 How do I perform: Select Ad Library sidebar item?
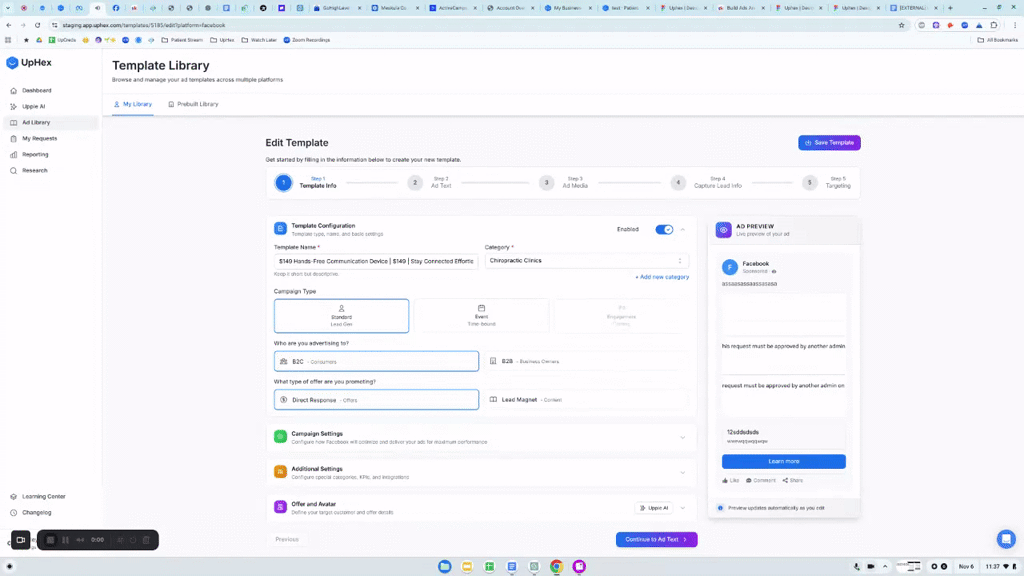[x=51, y=122]
